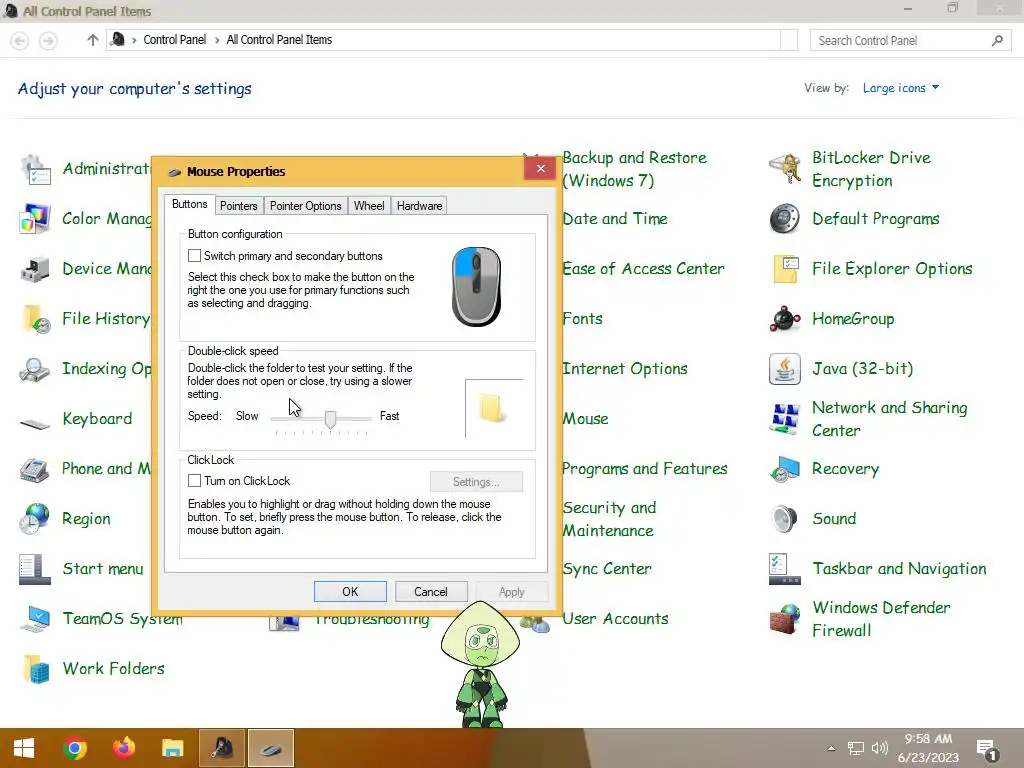Switch to the Pointers tab
The width and height of the screenshot is (1024, 768).
pyautogui.click(x=238, y=206)
